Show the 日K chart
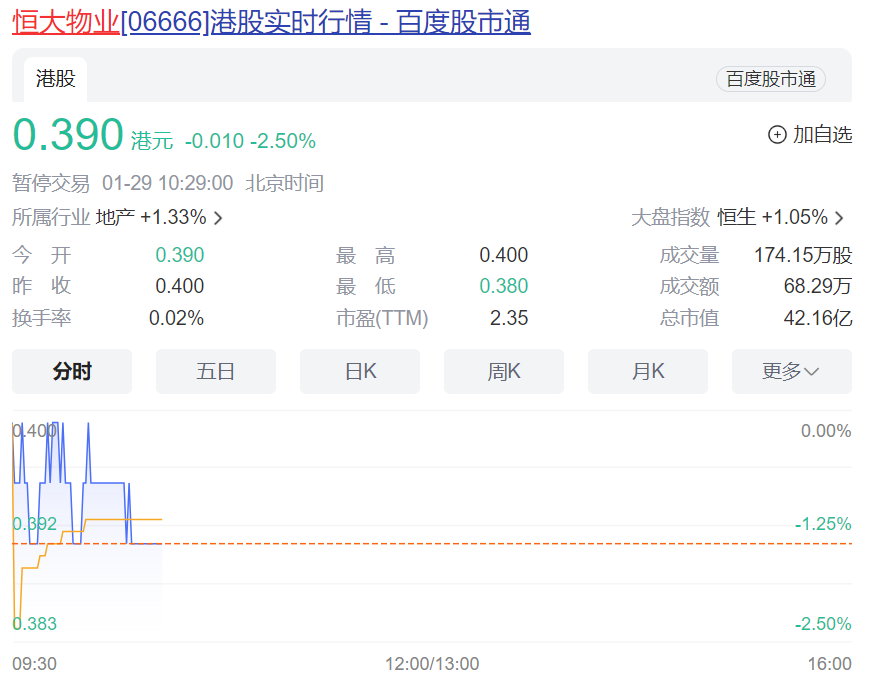 click(360, 372)
